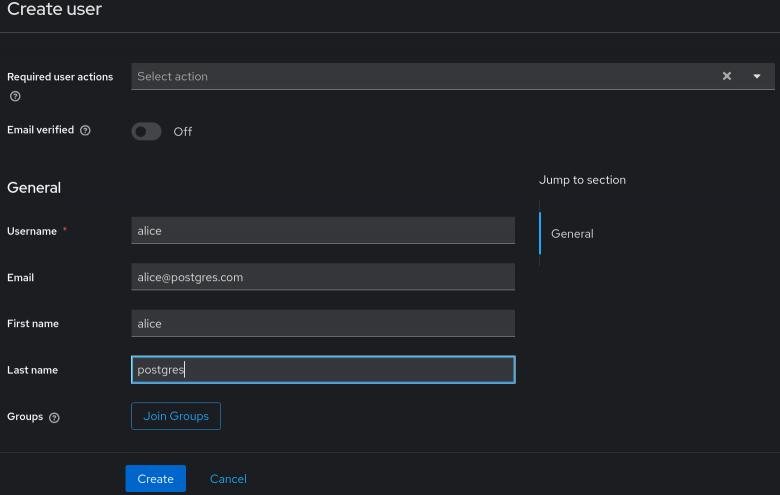Open the Join Groups dialog

pos(176,416)
